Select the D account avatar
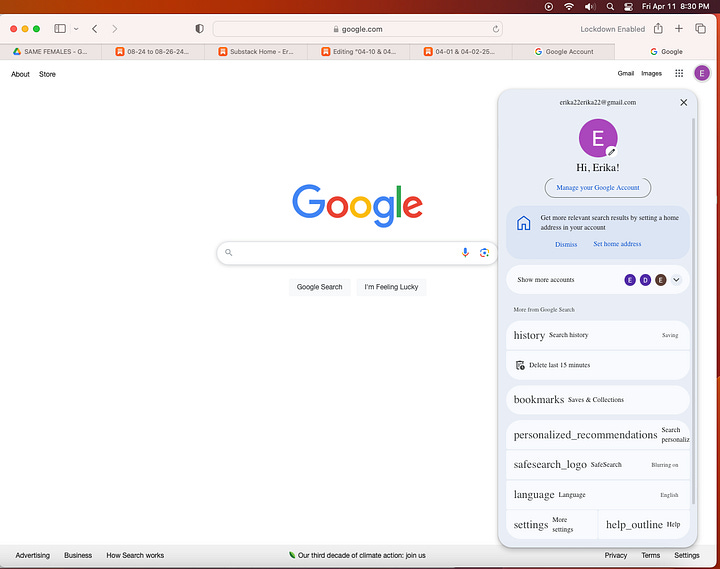 pos(645,280)
